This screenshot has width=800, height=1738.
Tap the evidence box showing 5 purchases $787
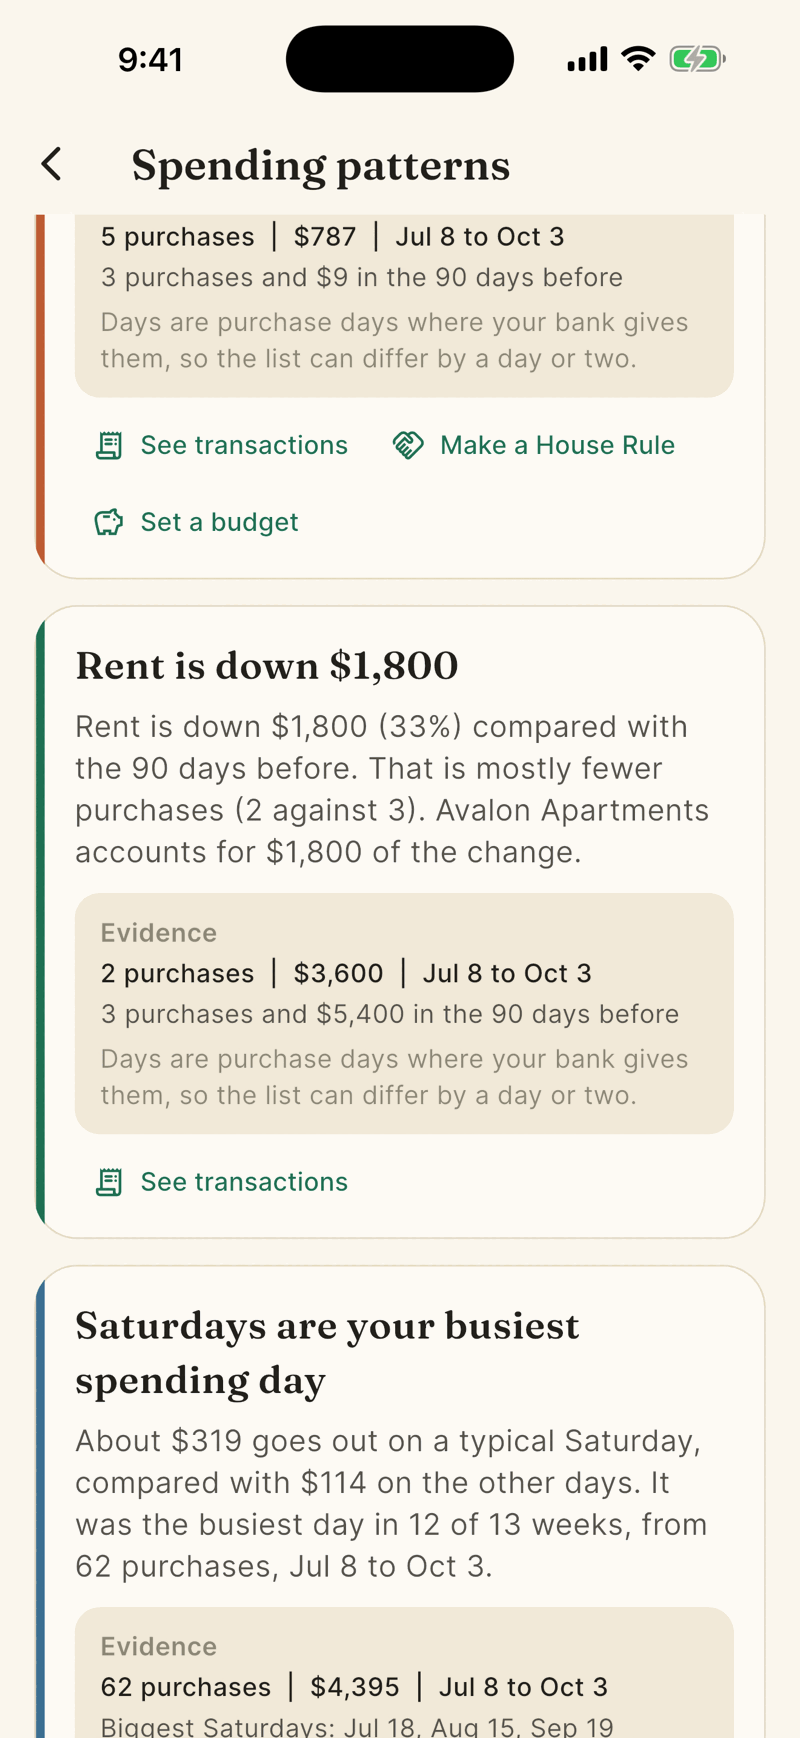tap(404, 305)
